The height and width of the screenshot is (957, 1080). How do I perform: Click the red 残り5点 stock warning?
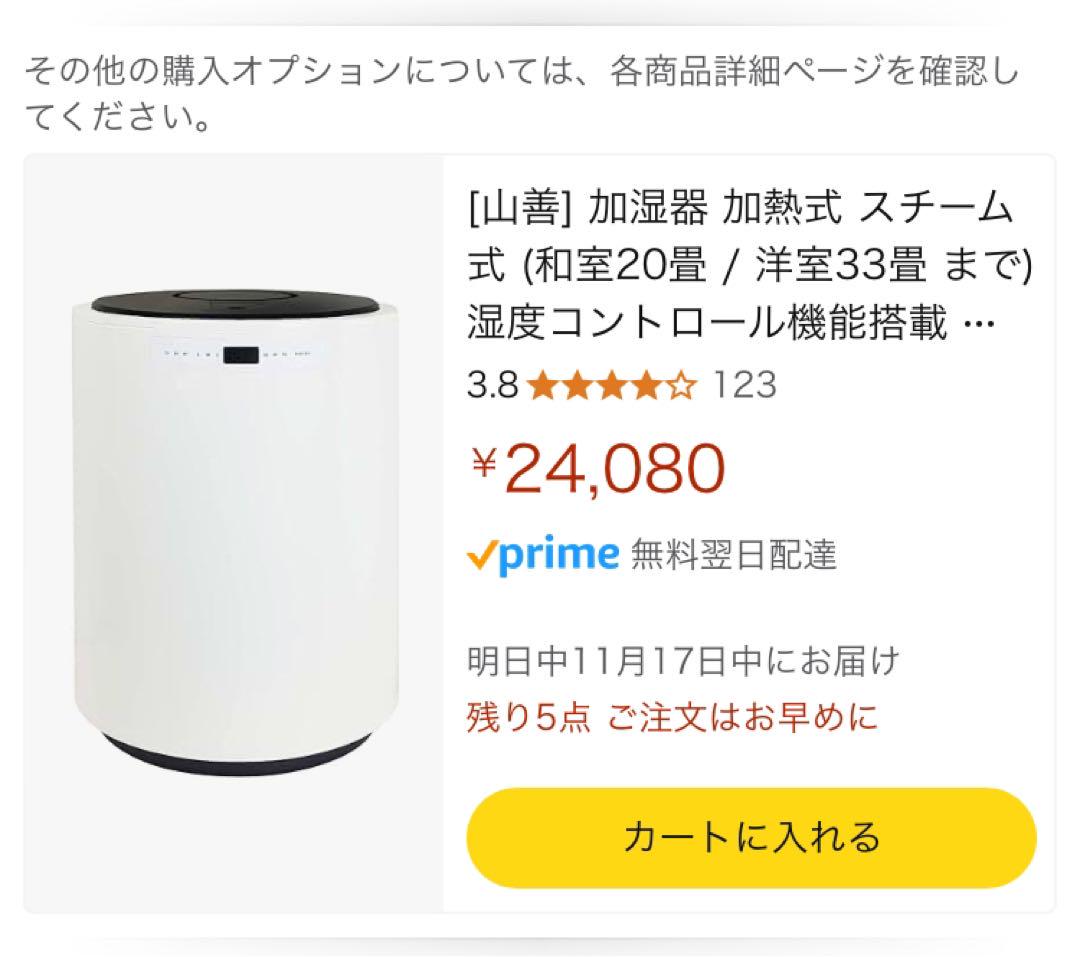pyautogui.click(x=528, y=717)
